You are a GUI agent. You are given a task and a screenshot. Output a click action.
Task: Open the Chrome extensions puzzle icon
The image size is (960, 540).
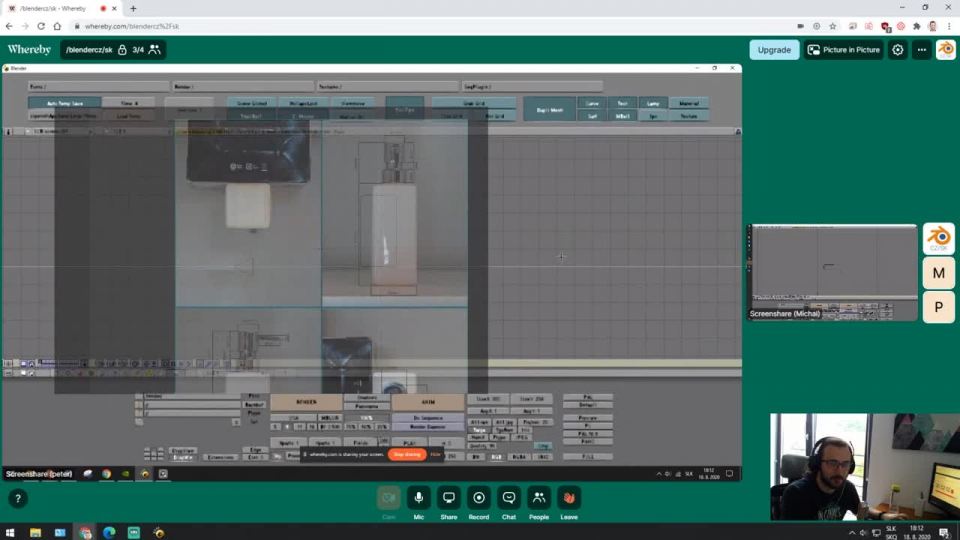917,26
